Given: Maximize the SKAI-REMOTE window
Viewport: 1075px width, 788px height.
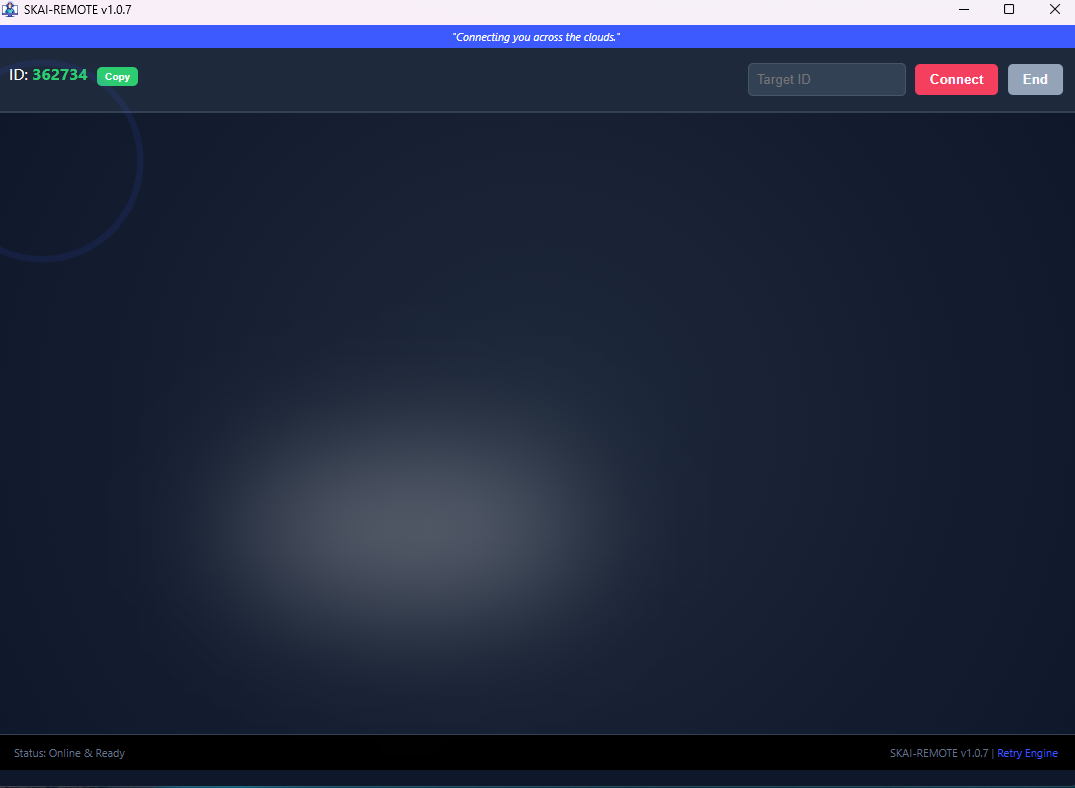Looking at the screenshot, I should (x=1009, y=9).
